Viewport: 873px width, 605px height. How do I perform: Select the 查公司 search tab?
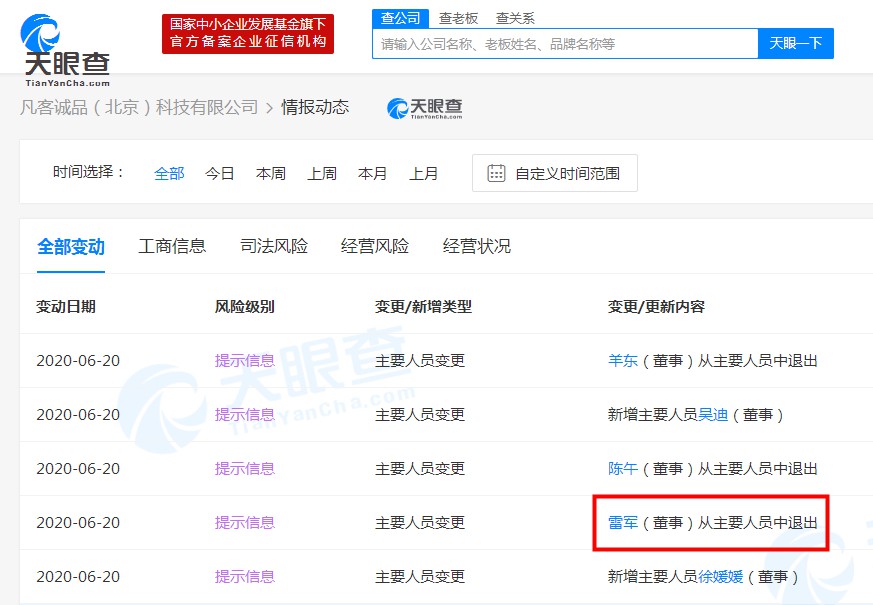(400, 18)
